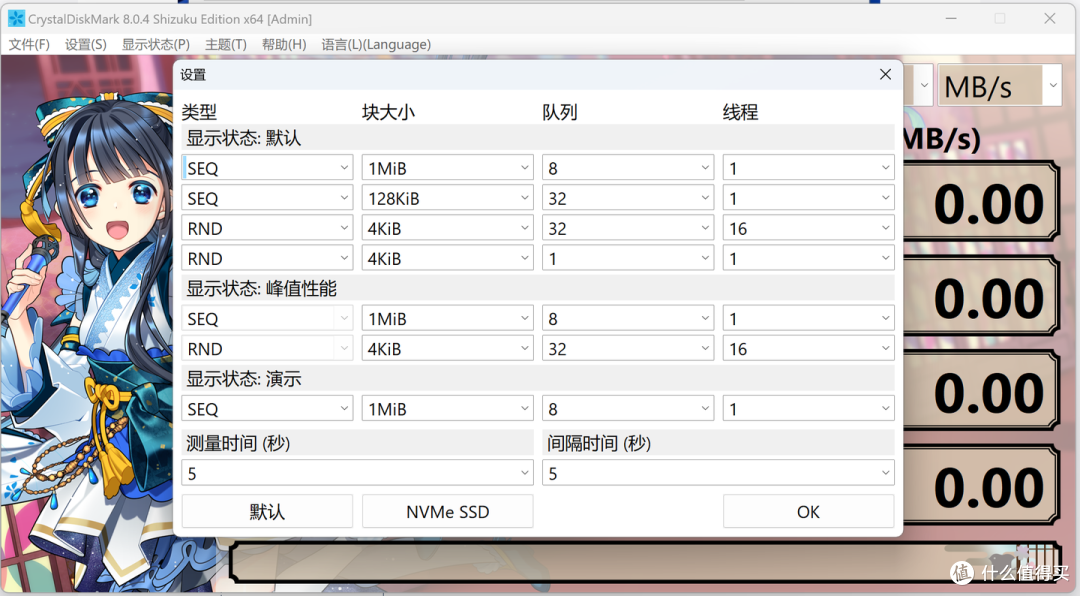
Task: Open the queue 1 dropdown in fourth default row
Action: tap(628, 258)
